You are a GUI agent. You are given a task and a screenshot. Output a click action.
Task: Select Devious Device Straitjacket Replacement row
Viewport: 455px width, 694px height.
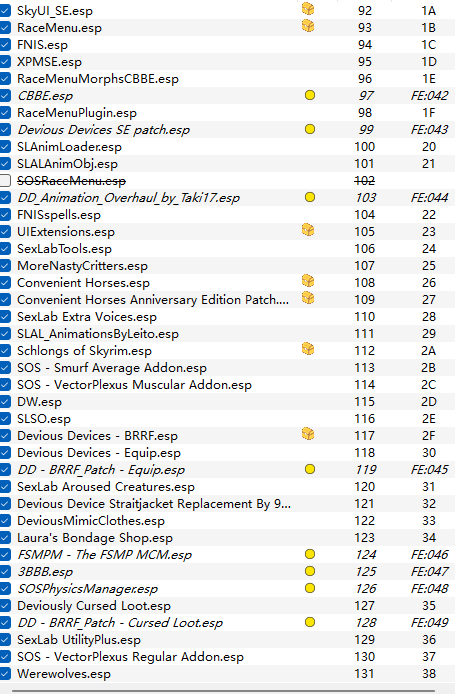(228, 504)
